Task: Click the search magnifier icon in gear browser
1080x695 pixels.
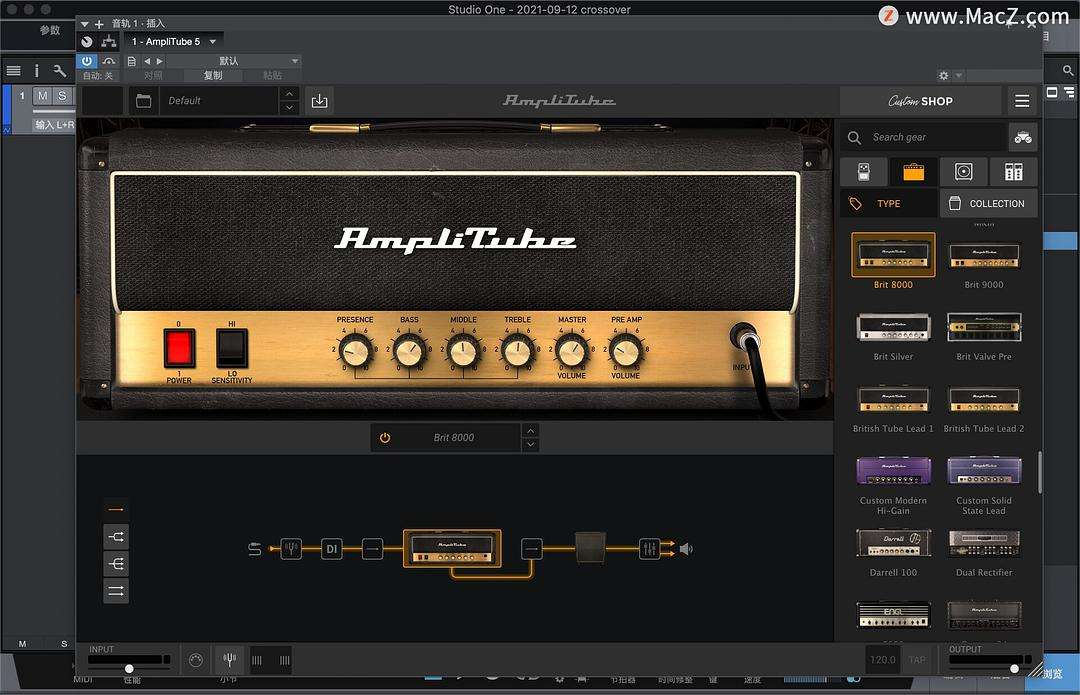Action: (854, 137)
